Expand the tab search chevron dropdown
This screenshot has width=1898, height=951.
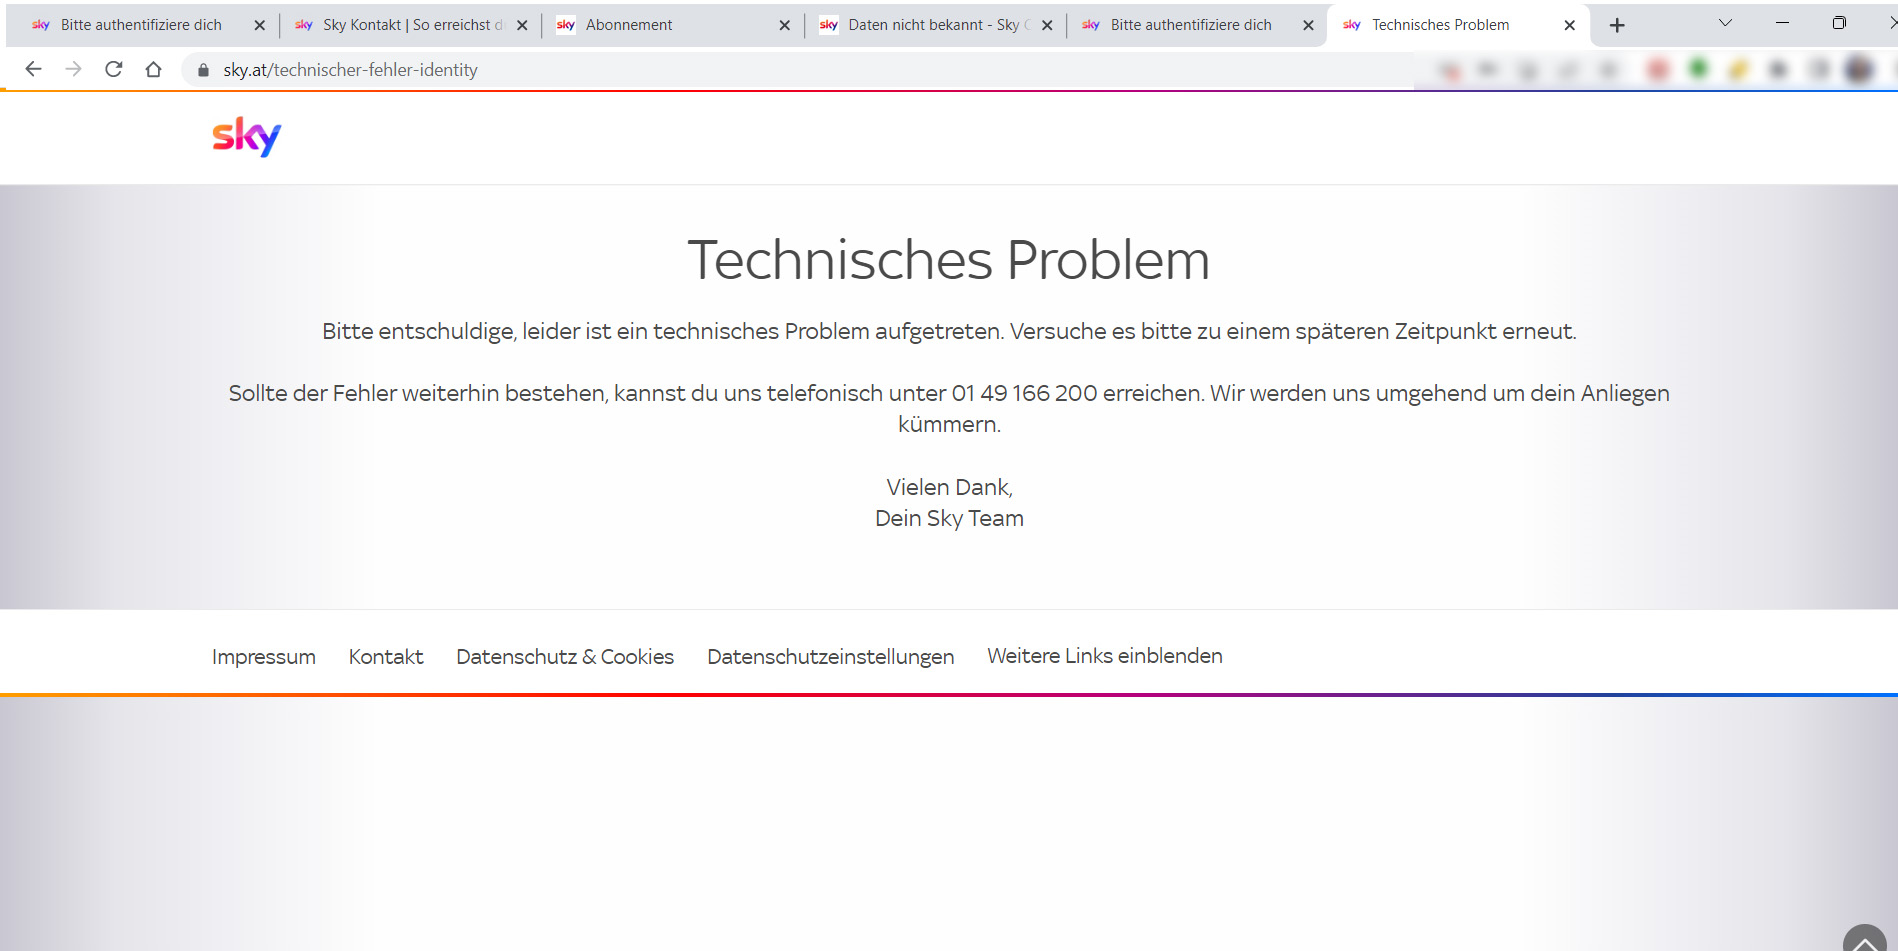tap(1725, 23)
